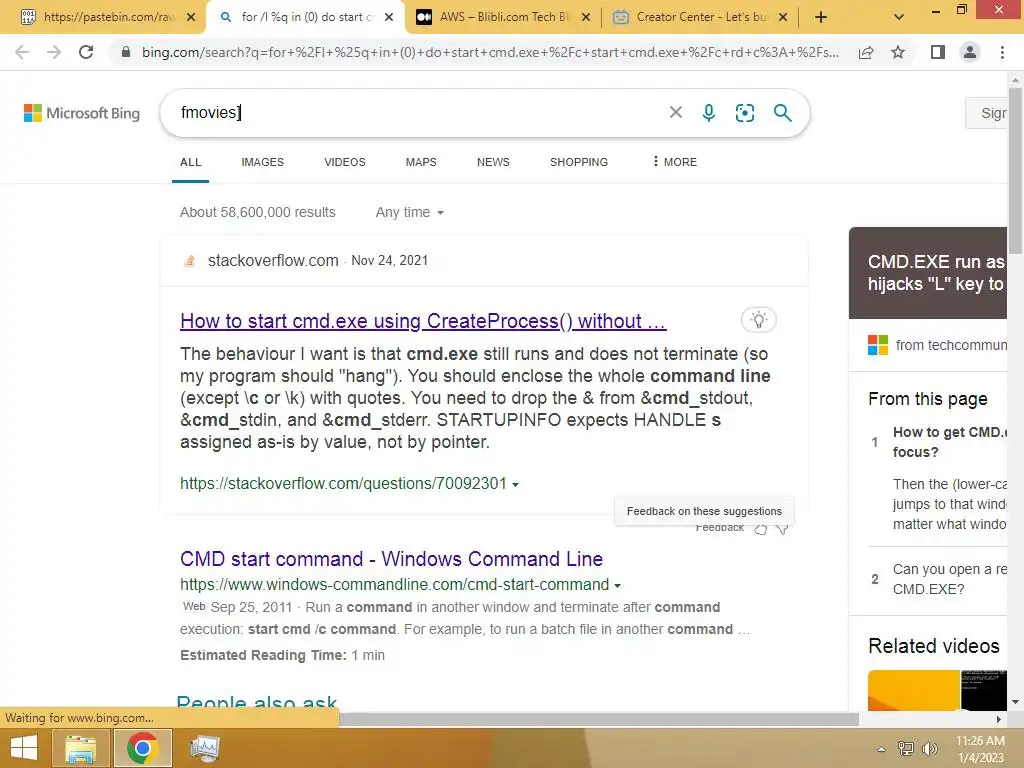Close the pastebin.com tab
Image resolution: width=1024 pixels, height=768 pixels.
(x=191, y=17)
